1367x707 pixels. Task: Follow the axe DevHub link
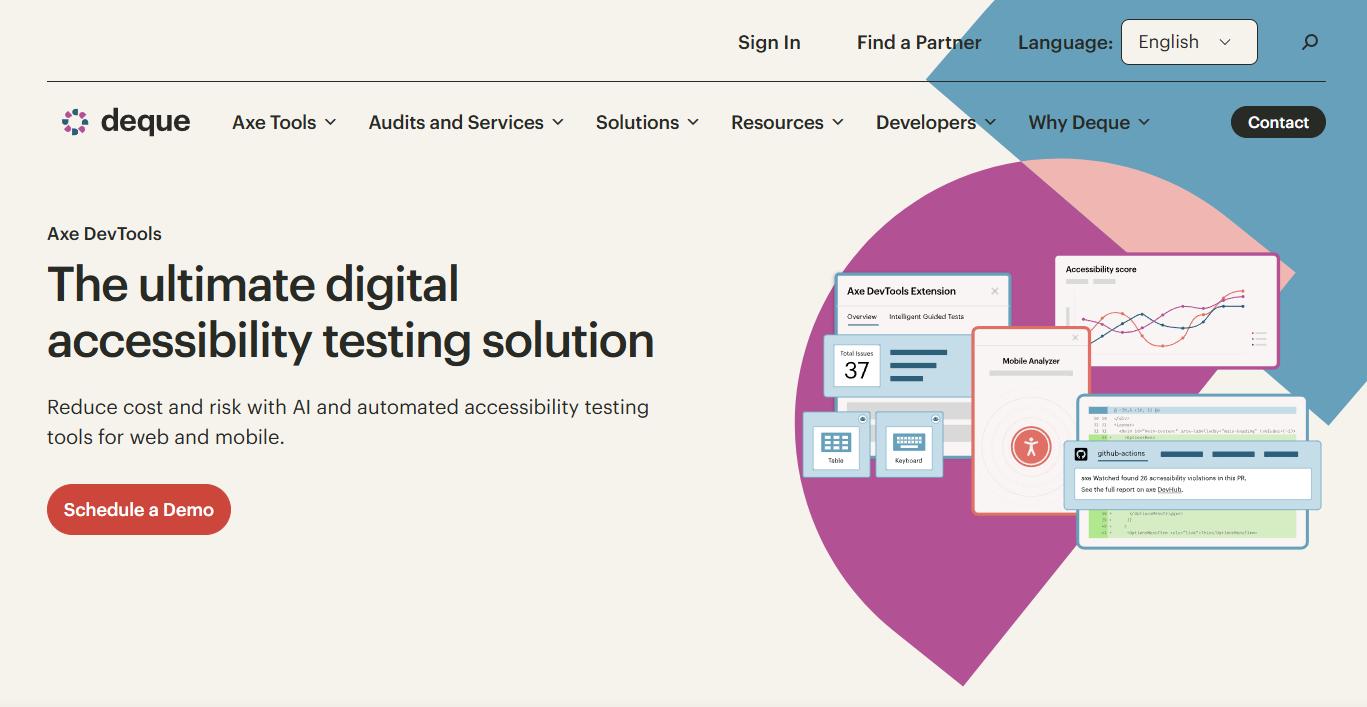(1170, 489)
